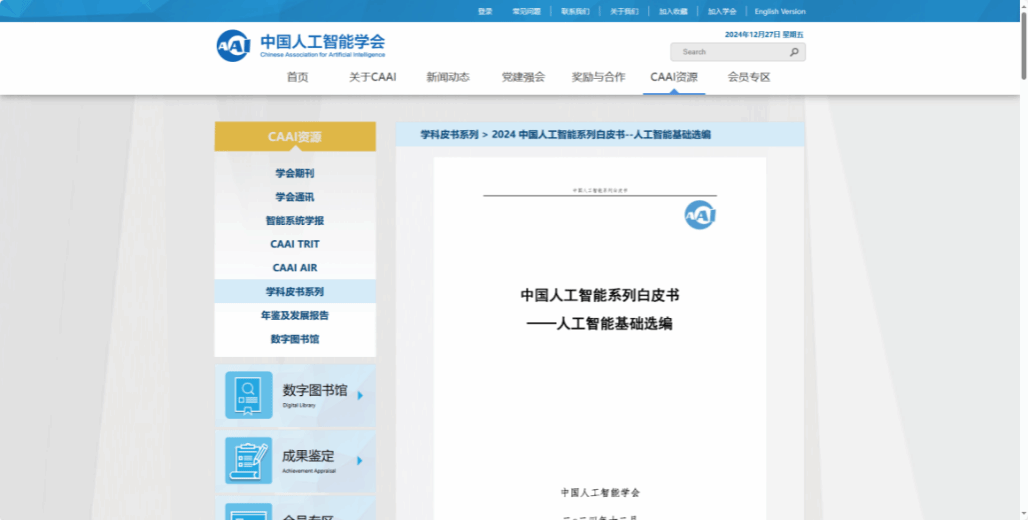Open the 关于CAAI navigation menu

tap(372, 77)
